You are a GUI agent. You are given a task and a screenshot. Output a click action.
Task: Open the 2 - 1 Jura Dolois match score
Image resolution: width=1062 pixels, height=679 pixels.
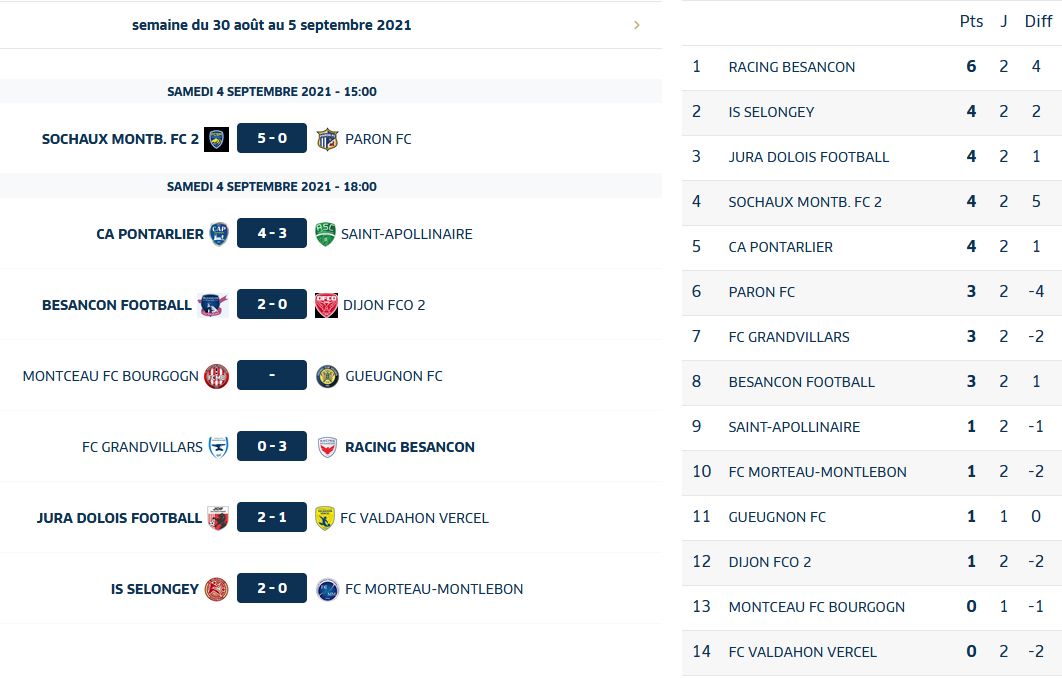click(x=272, y=518)
